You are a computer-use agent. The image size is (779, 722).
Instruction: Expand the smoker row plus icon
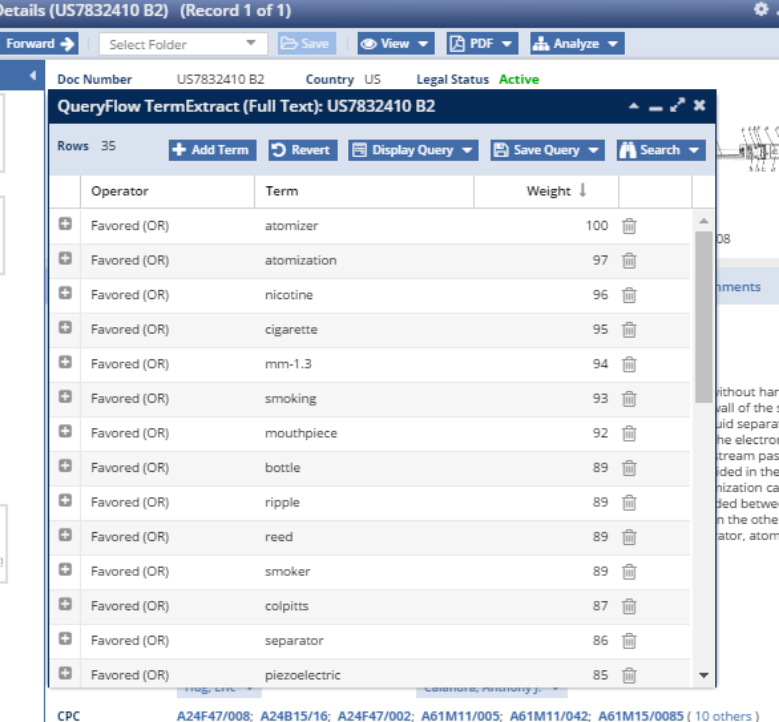click(x=65, y=569)
